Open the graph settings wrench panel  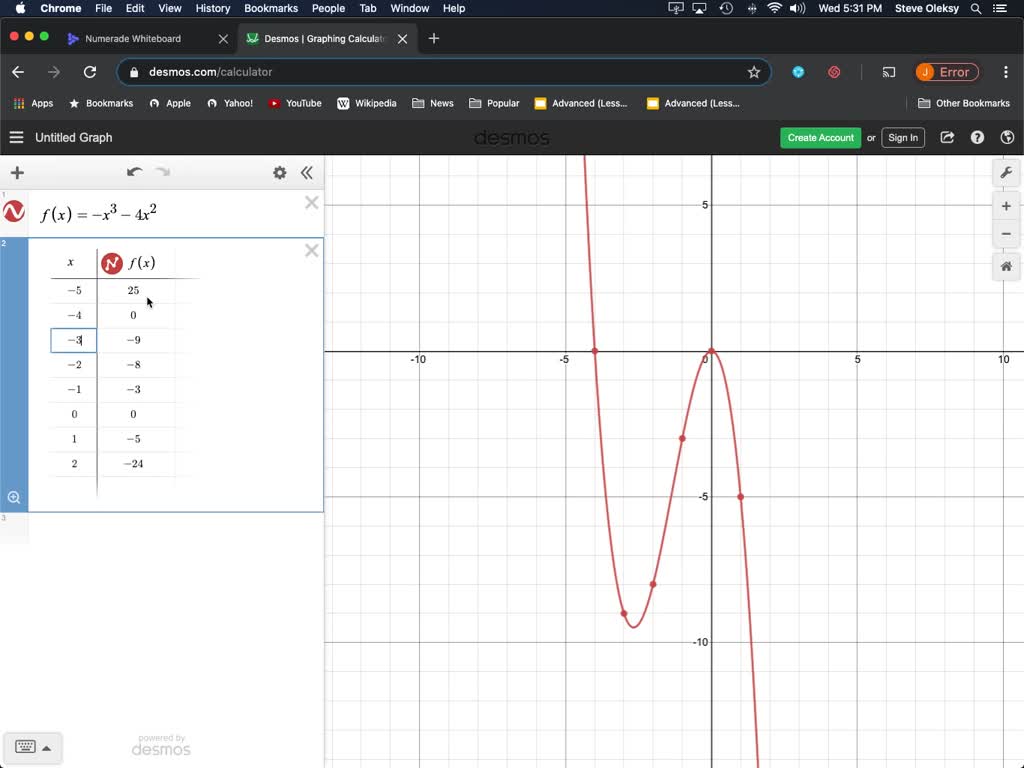[1007, 172]
